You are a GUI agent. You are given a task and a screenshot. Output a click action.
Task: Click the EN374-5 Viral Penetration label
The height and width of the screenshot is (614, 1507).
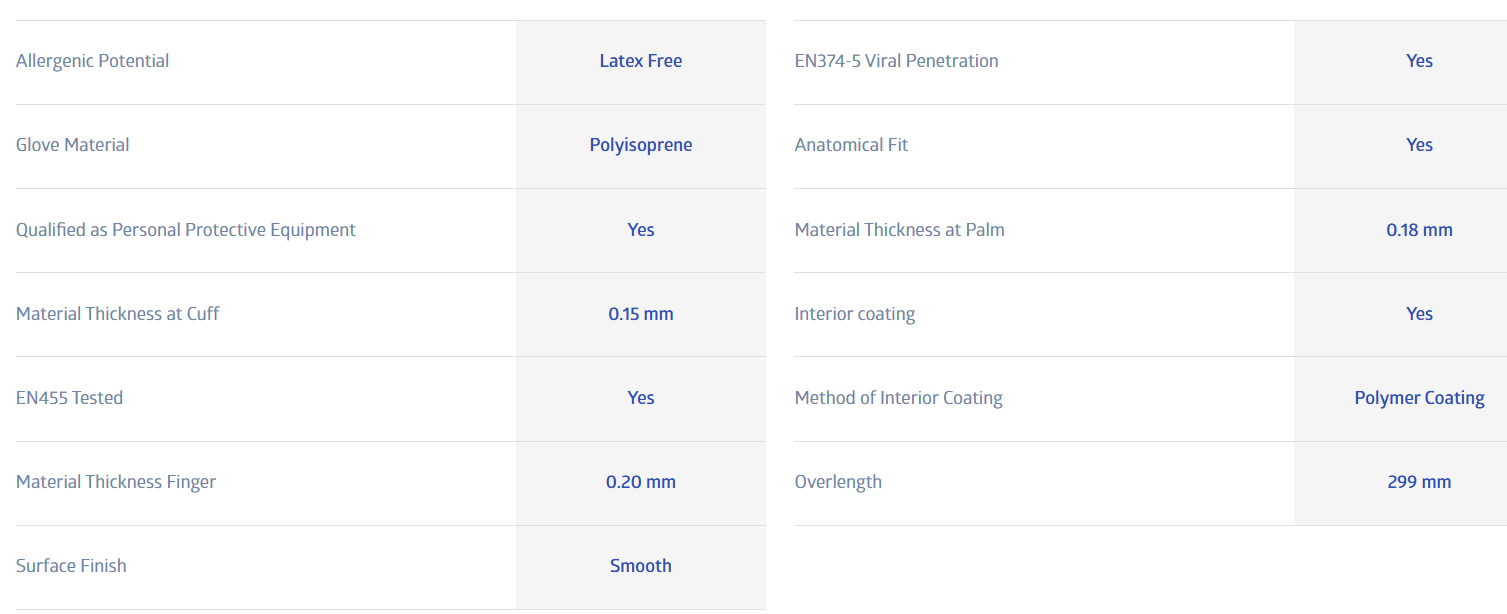(896, 61)
